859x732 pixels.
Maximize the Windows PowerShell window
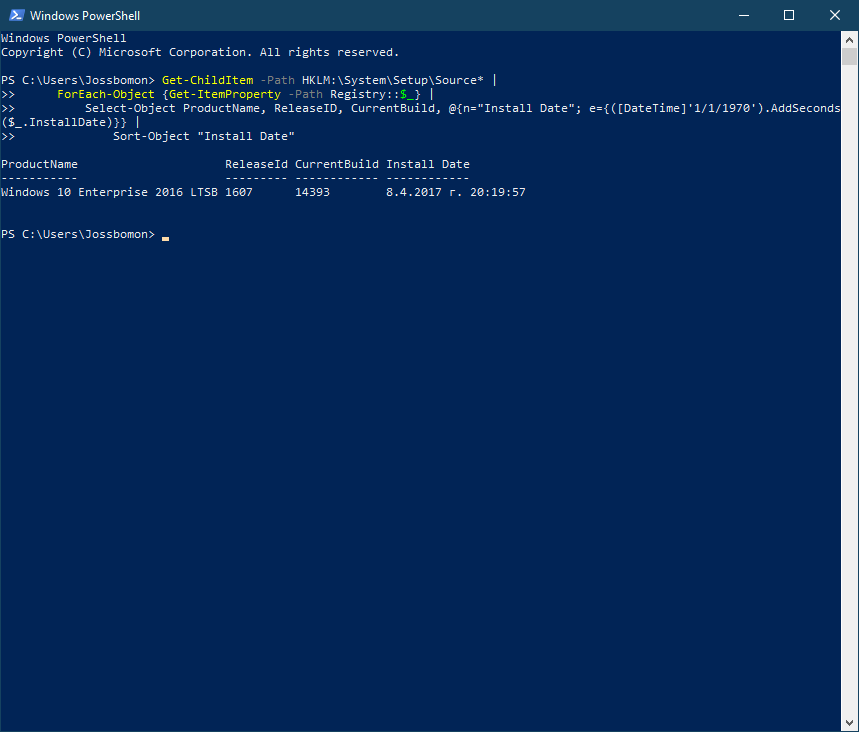789,15
